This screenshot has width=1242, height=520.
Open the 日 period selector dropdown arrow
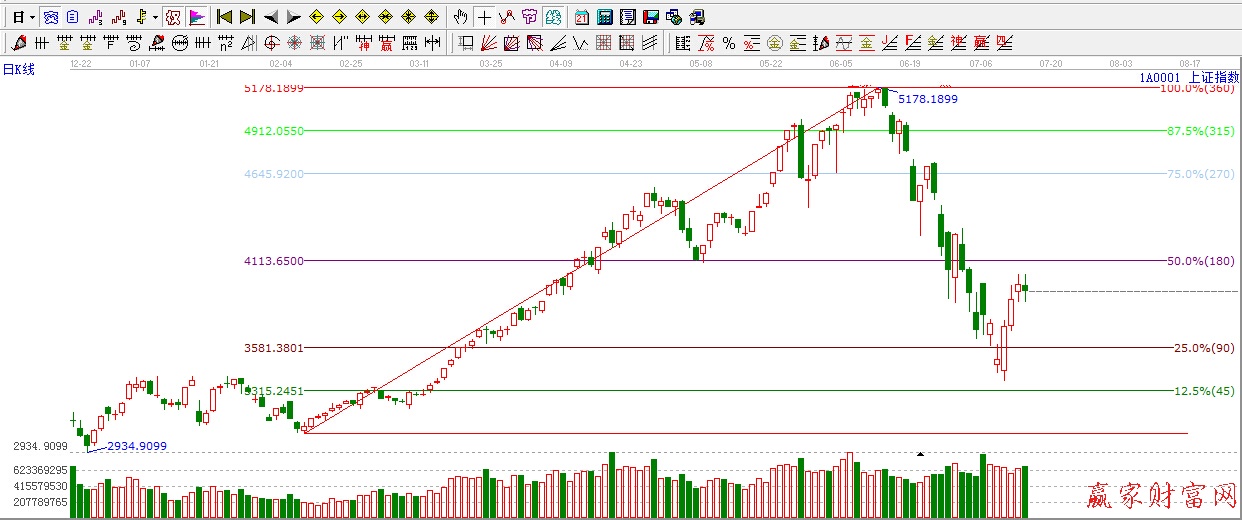click(32, 17)
